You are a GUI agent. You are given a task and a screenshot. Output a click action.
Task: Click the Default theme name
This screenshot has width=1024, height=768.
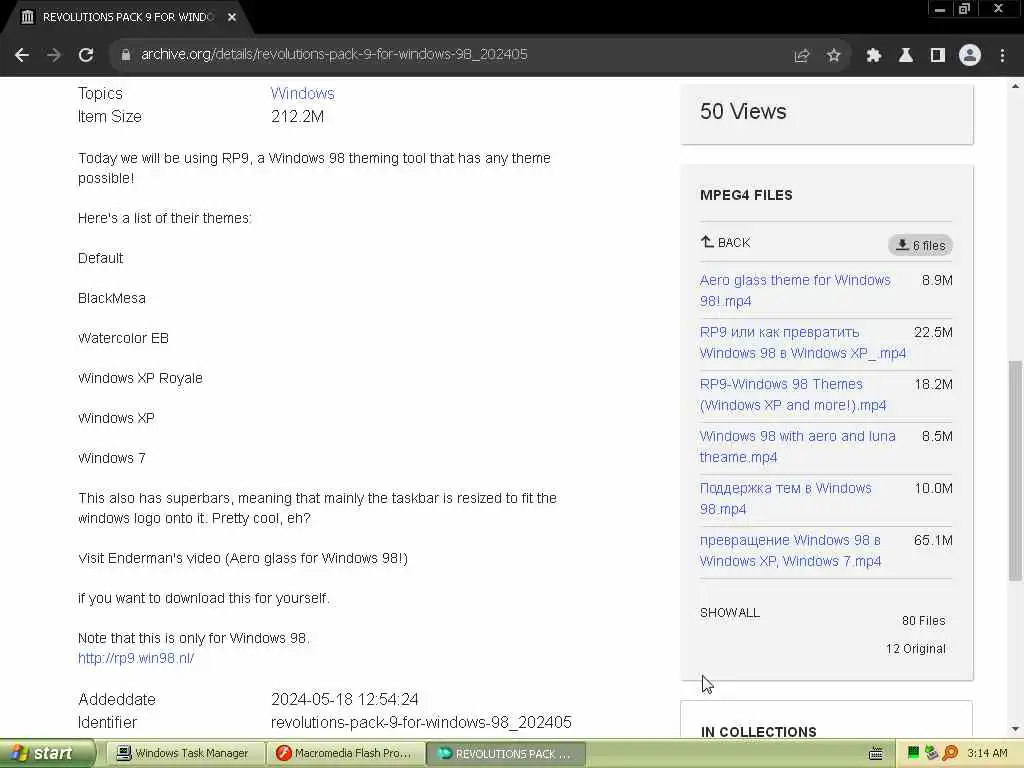[100, 258]
